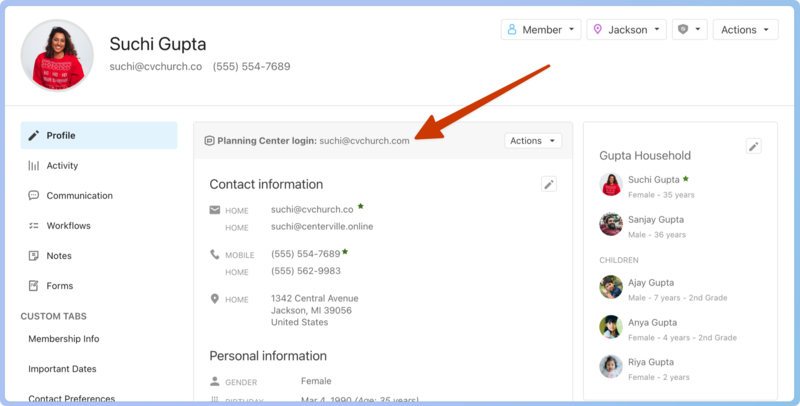Select the Profile tab
This screenshot has width=800, height=406.
99,136
